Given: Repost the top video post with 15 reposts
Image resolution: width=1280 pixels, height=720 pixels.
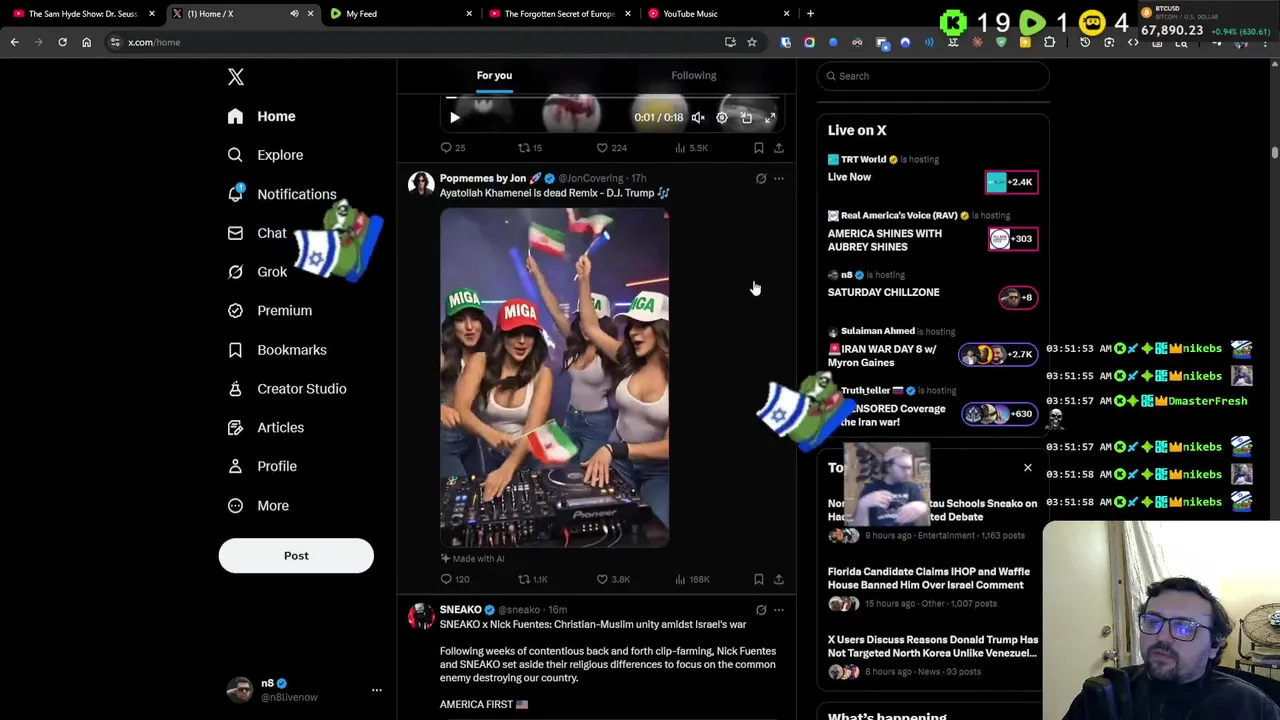Looking at the screenshot, I should coord(529,148).
